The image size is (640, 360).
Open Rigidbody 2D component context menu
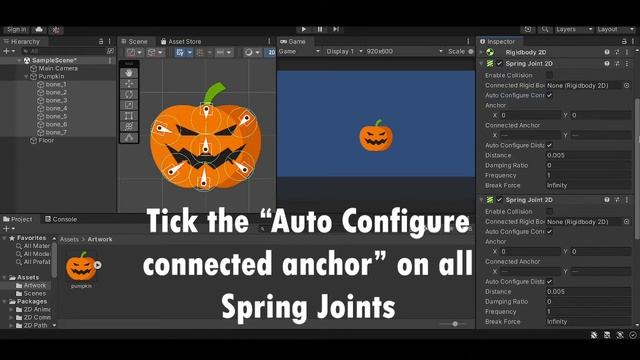[627, 52]
